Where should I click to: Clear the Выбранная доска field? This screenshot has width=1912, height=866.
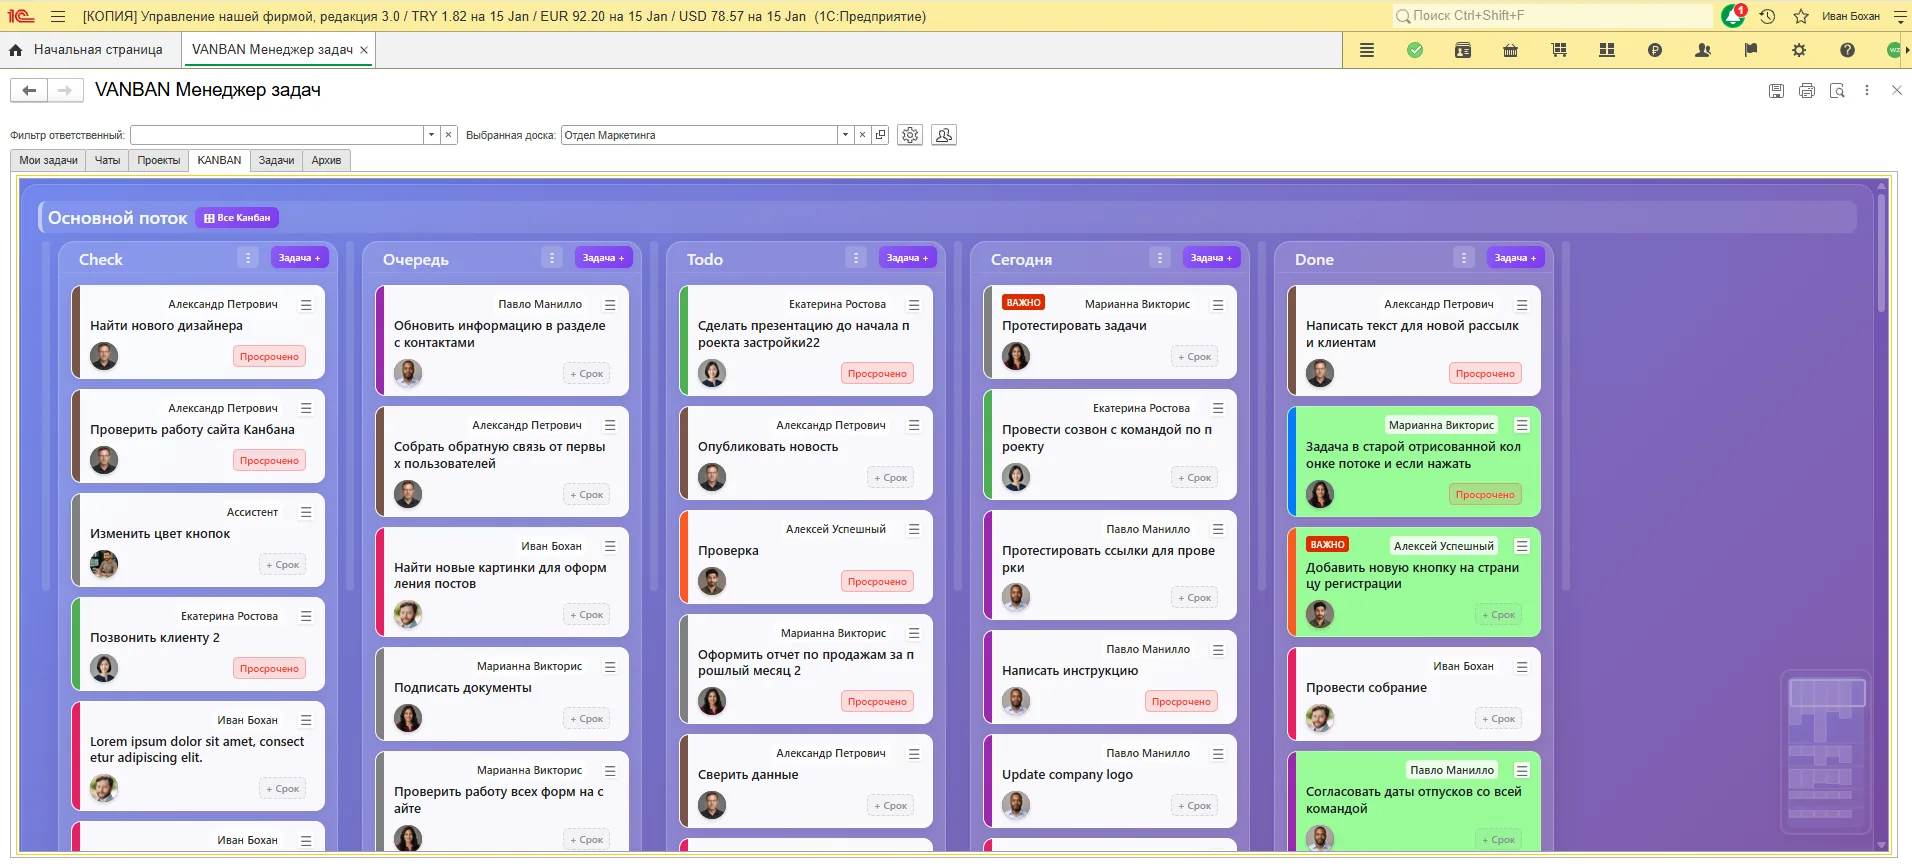[862, 135]
